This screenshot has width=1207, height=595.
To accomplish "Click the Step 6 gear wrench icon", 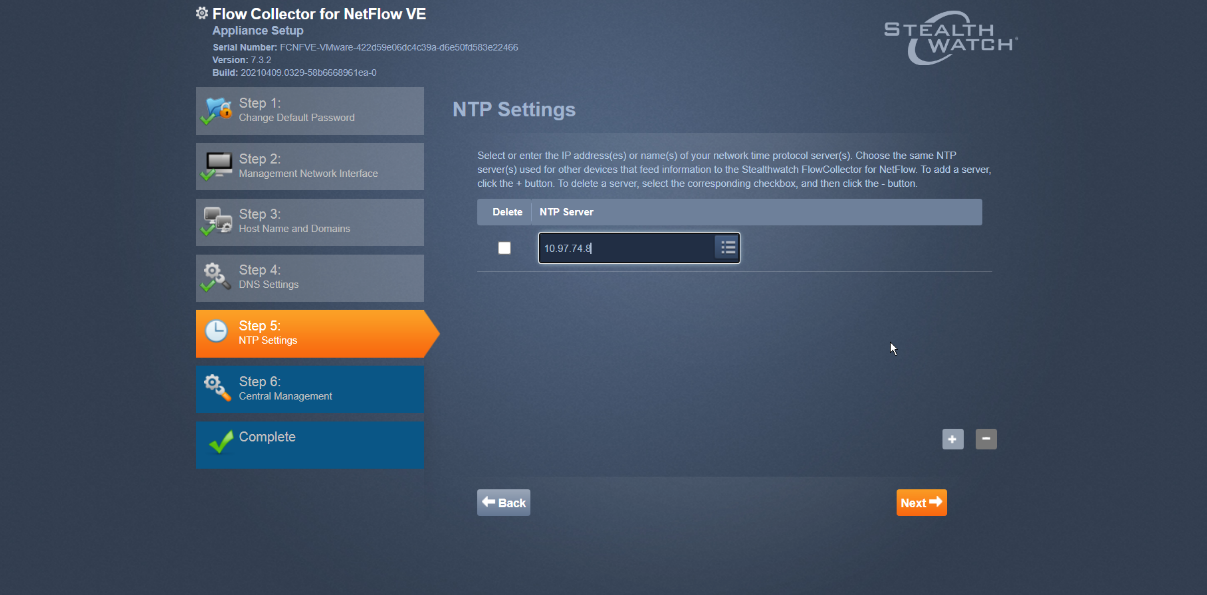I will tap(217, 387).
